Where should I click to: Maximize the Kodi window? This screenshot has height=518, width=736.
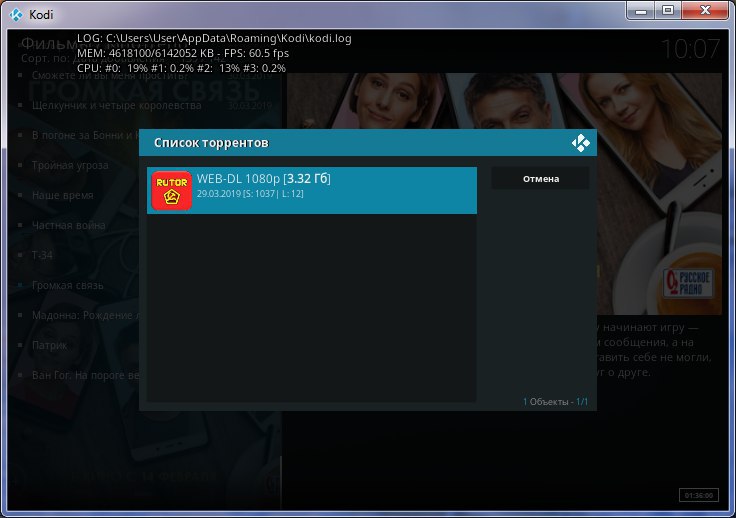(668, 10)
